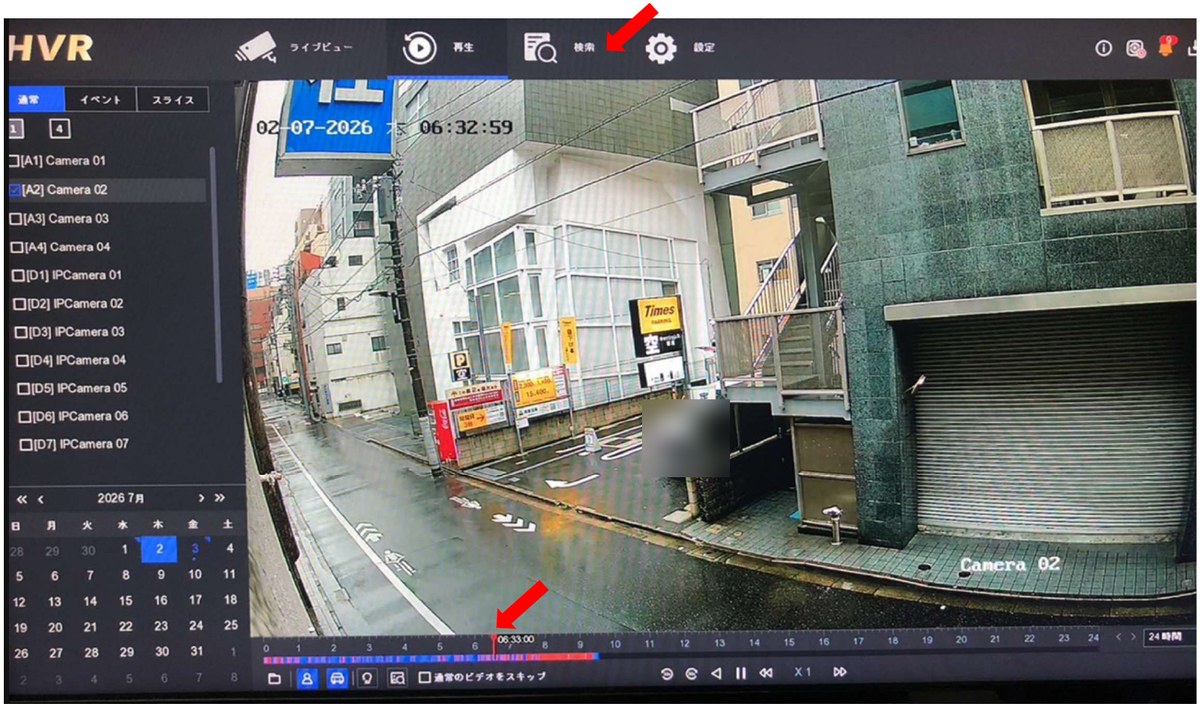Image resolution: width=1200 pixels, height=707 pixels.
Task: Click the X1 playback speed indicator
Action: pos(802,673)
